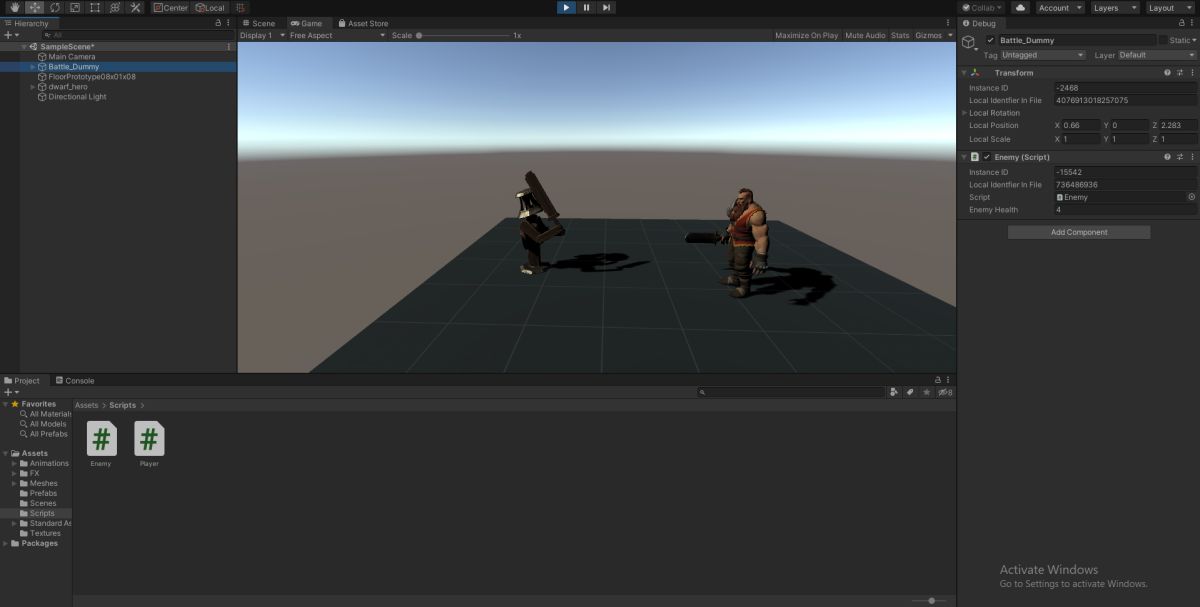Select the Rotate tool
Screen dimensions: 1200x607
coord(55,7)
